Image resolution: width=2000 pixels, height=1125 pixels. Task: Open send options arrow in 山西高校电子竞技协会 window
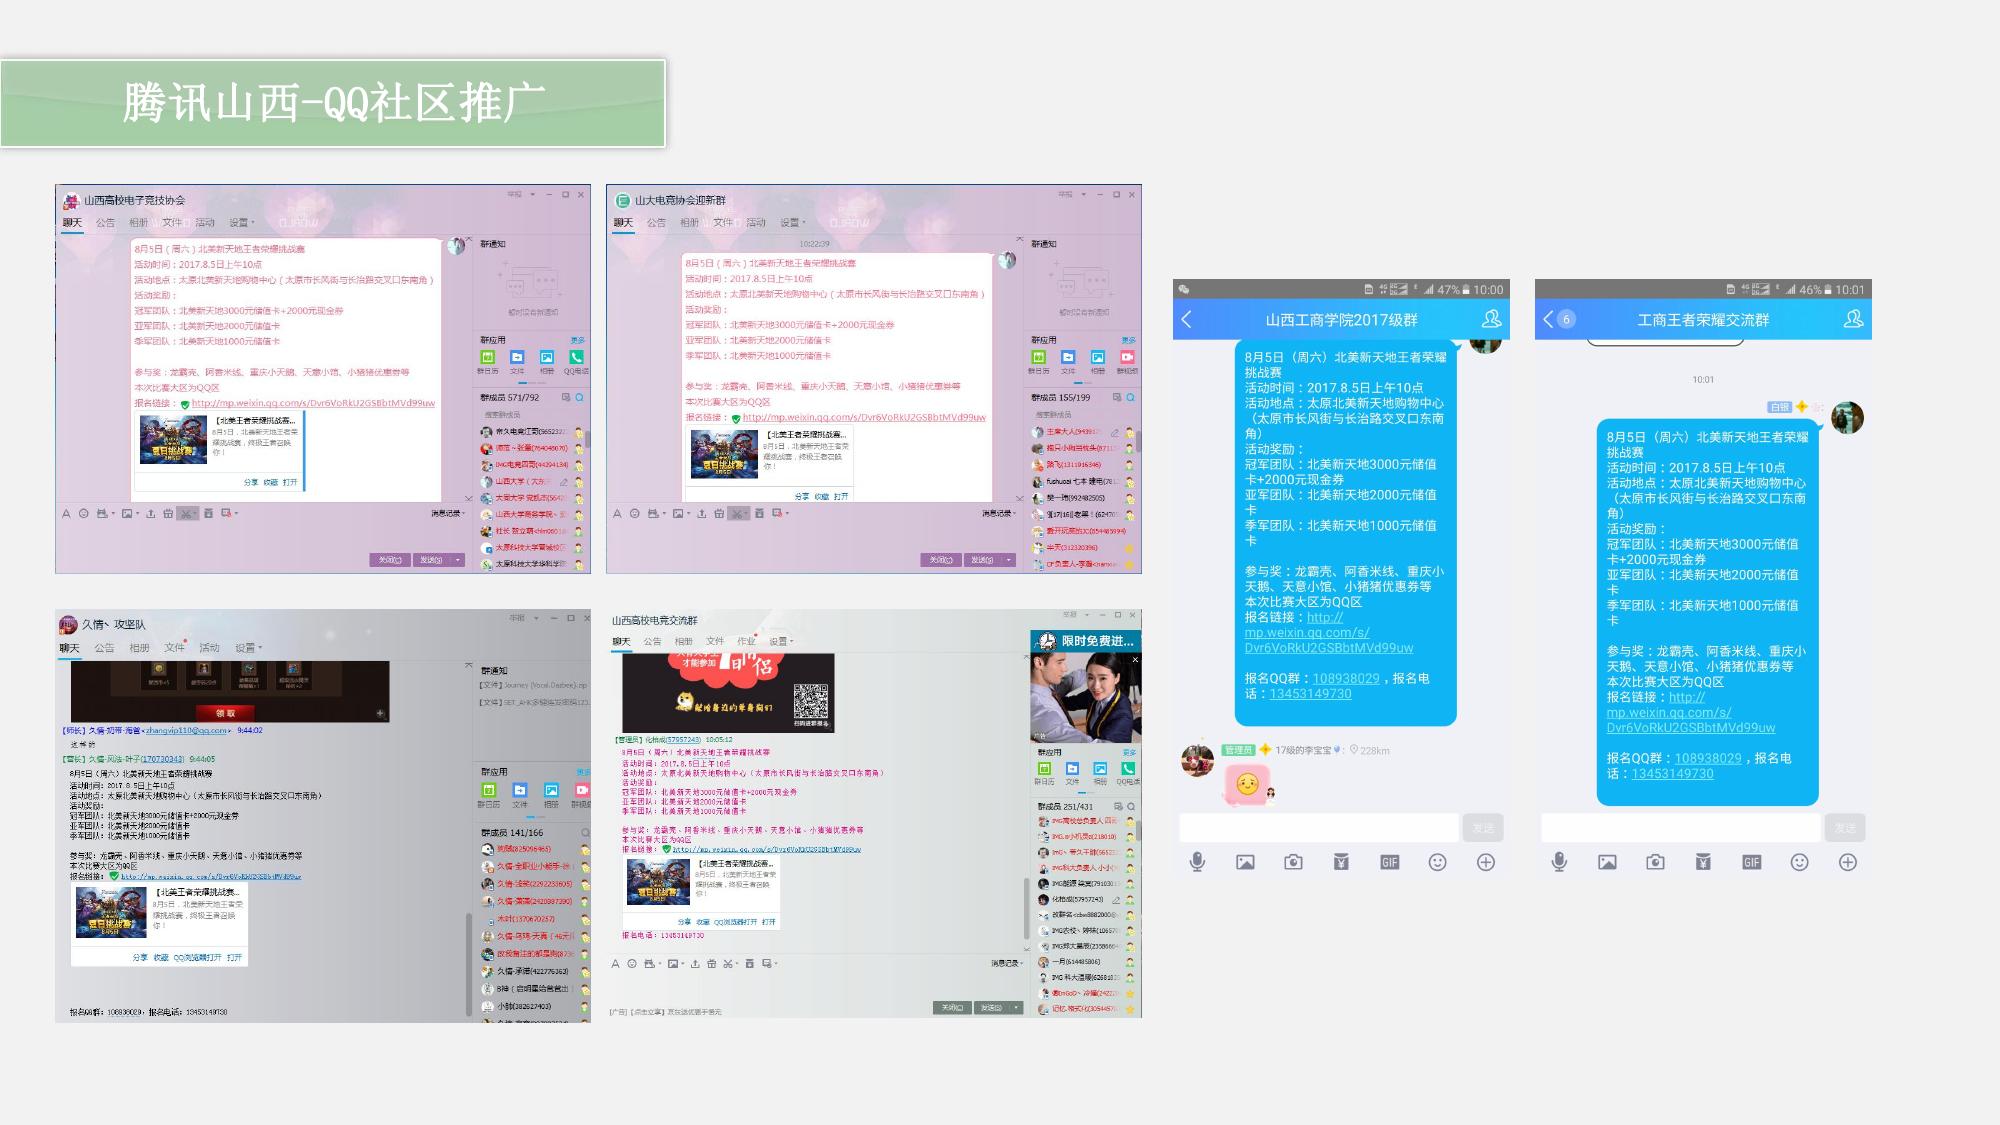click(x=458, y=560)
